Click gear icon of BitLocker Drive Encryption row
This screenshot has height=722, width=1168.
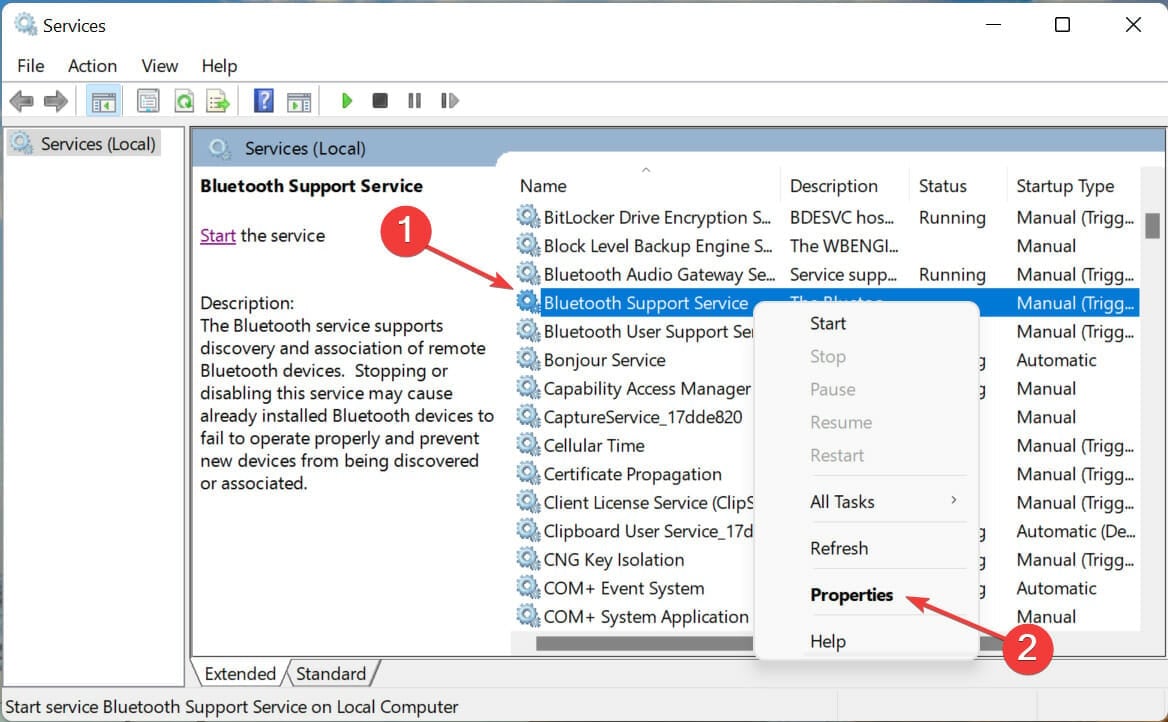[x=528, y=217]
